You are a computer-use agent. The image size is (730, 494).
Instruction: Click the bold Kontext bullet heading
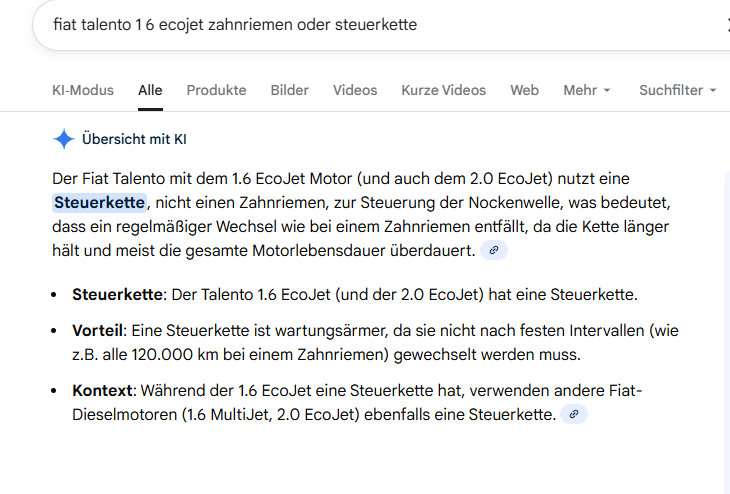tap(101, 390)
